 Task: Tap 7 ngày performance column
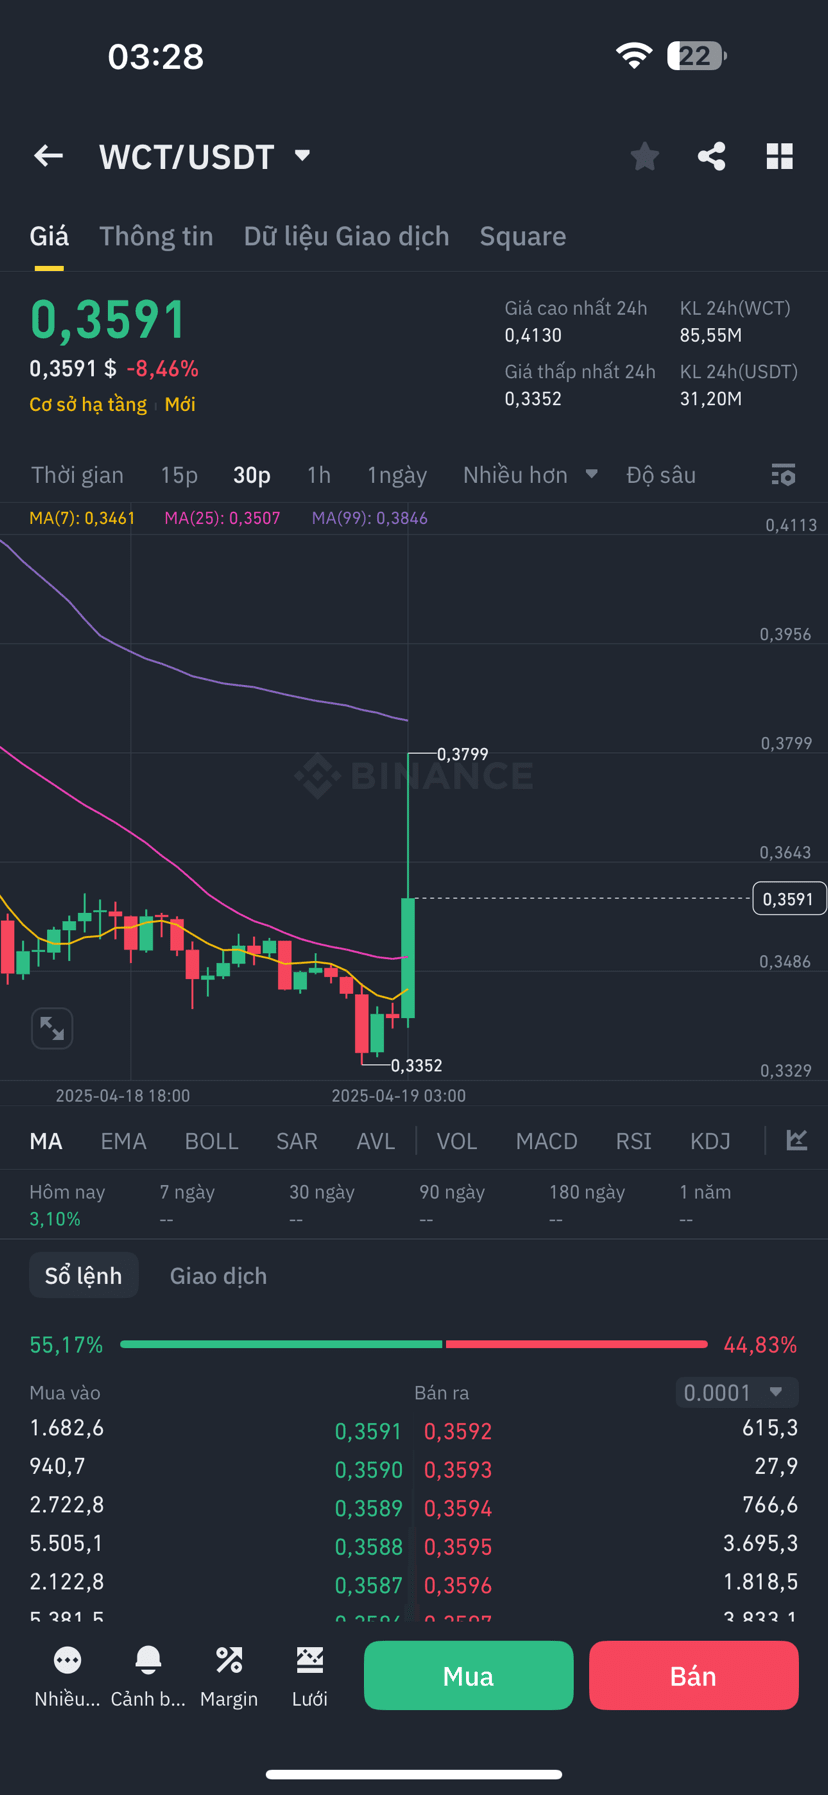[187, 1205]
